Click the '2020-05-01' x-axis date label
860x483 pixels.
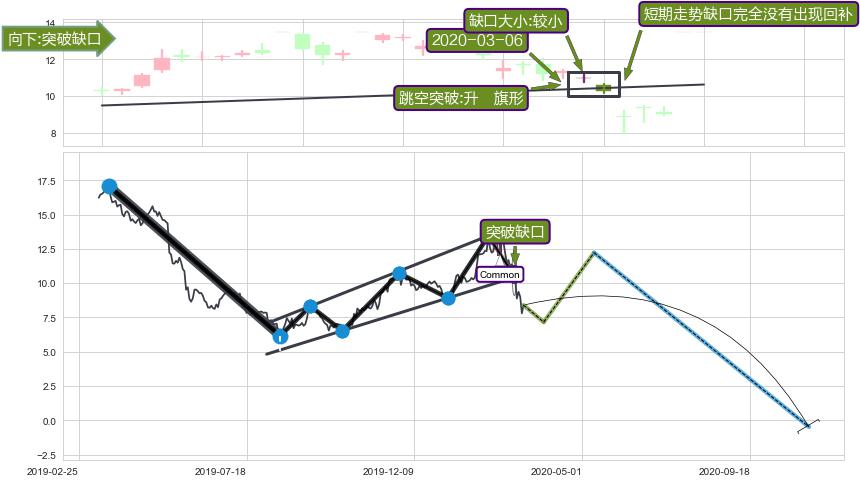[555, 471]
